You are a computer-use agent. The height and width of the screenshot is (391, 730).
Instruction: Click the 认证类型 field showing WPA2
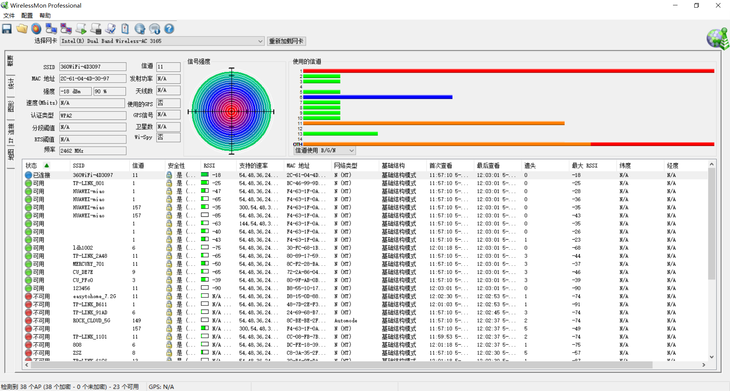pos(93,115)
